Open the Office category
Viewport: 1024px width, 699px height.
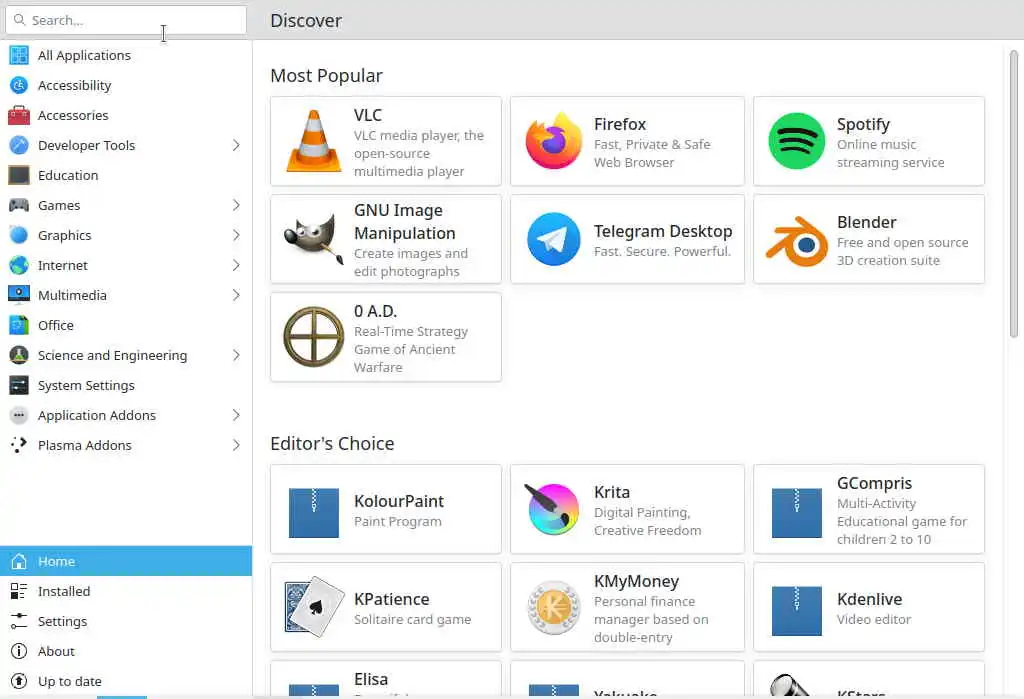pos(126,325)
